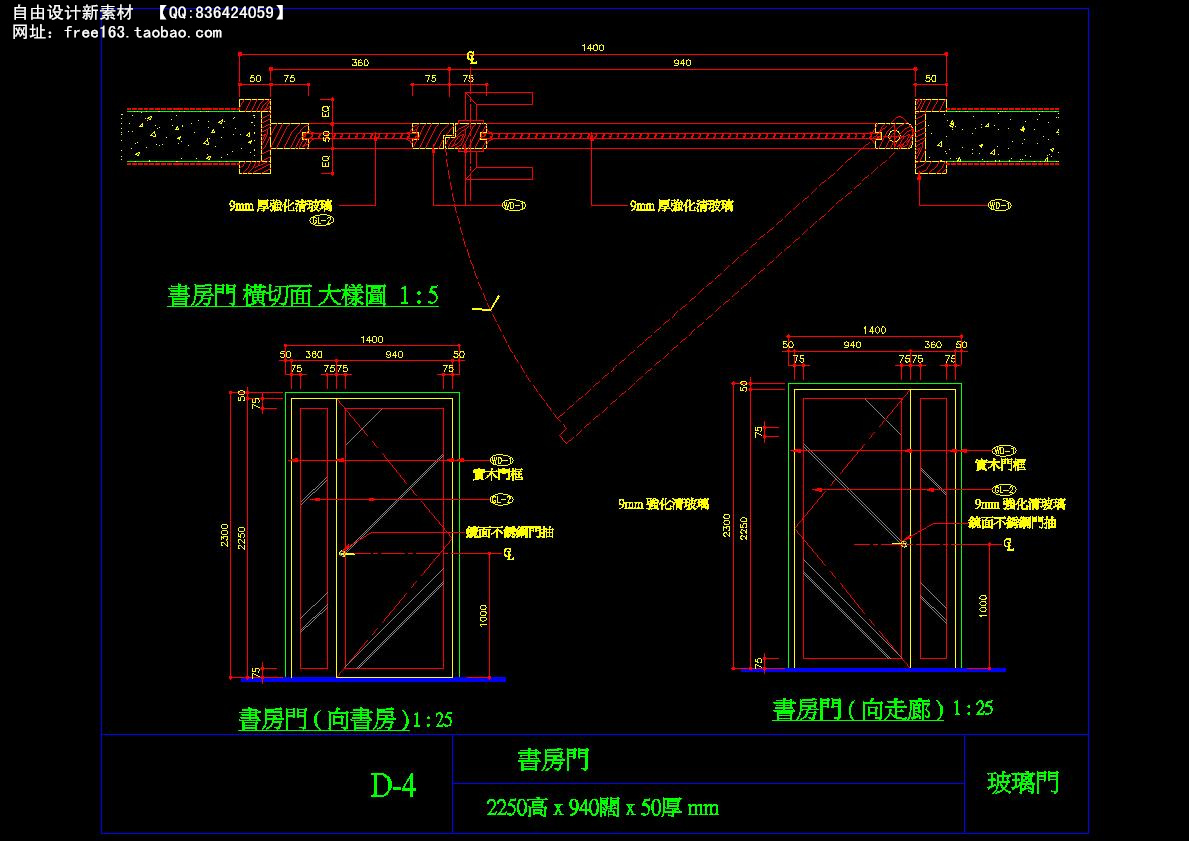Select '實木門框' label in the 向走廊 elevation
This screenshot has height=841, width=1189.
tap(1000, 464)
